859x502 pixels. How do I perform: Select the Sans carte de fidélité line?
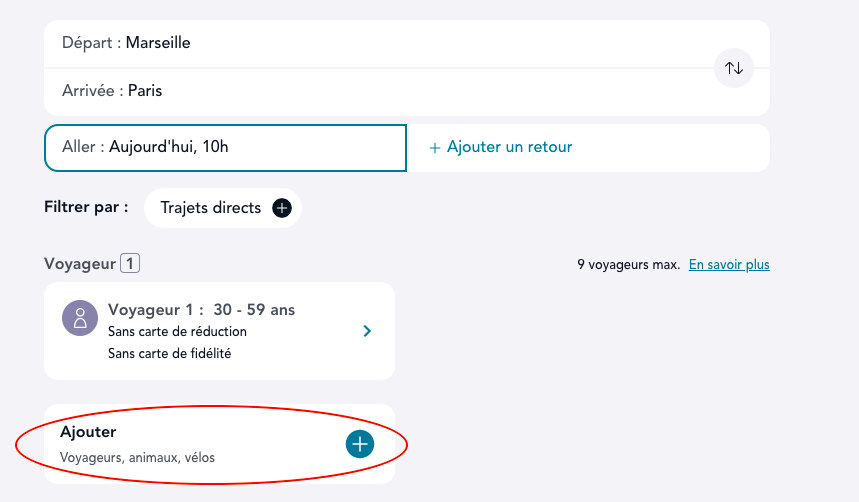pos(169,353)
